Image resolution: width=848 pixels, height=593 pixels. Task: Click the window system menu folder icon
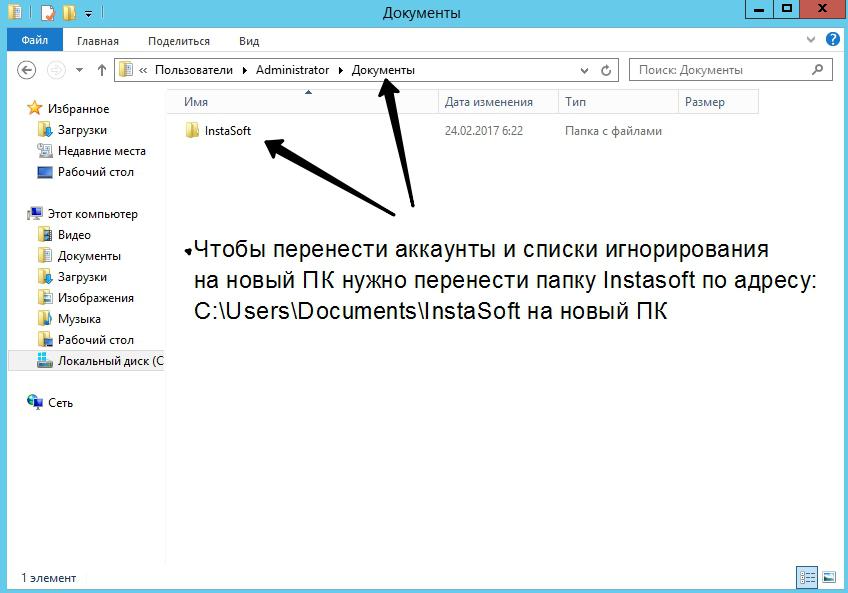(15, 12)
